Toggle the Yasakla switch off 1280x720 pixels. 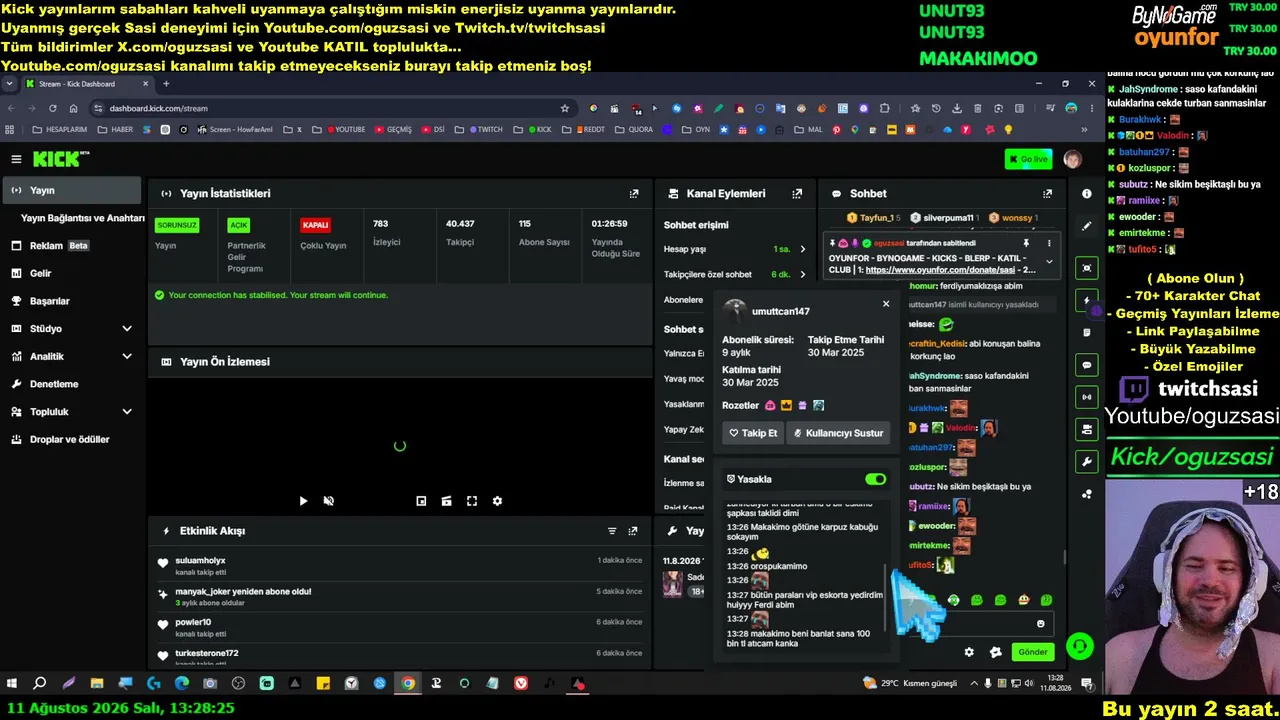(875, 479)
